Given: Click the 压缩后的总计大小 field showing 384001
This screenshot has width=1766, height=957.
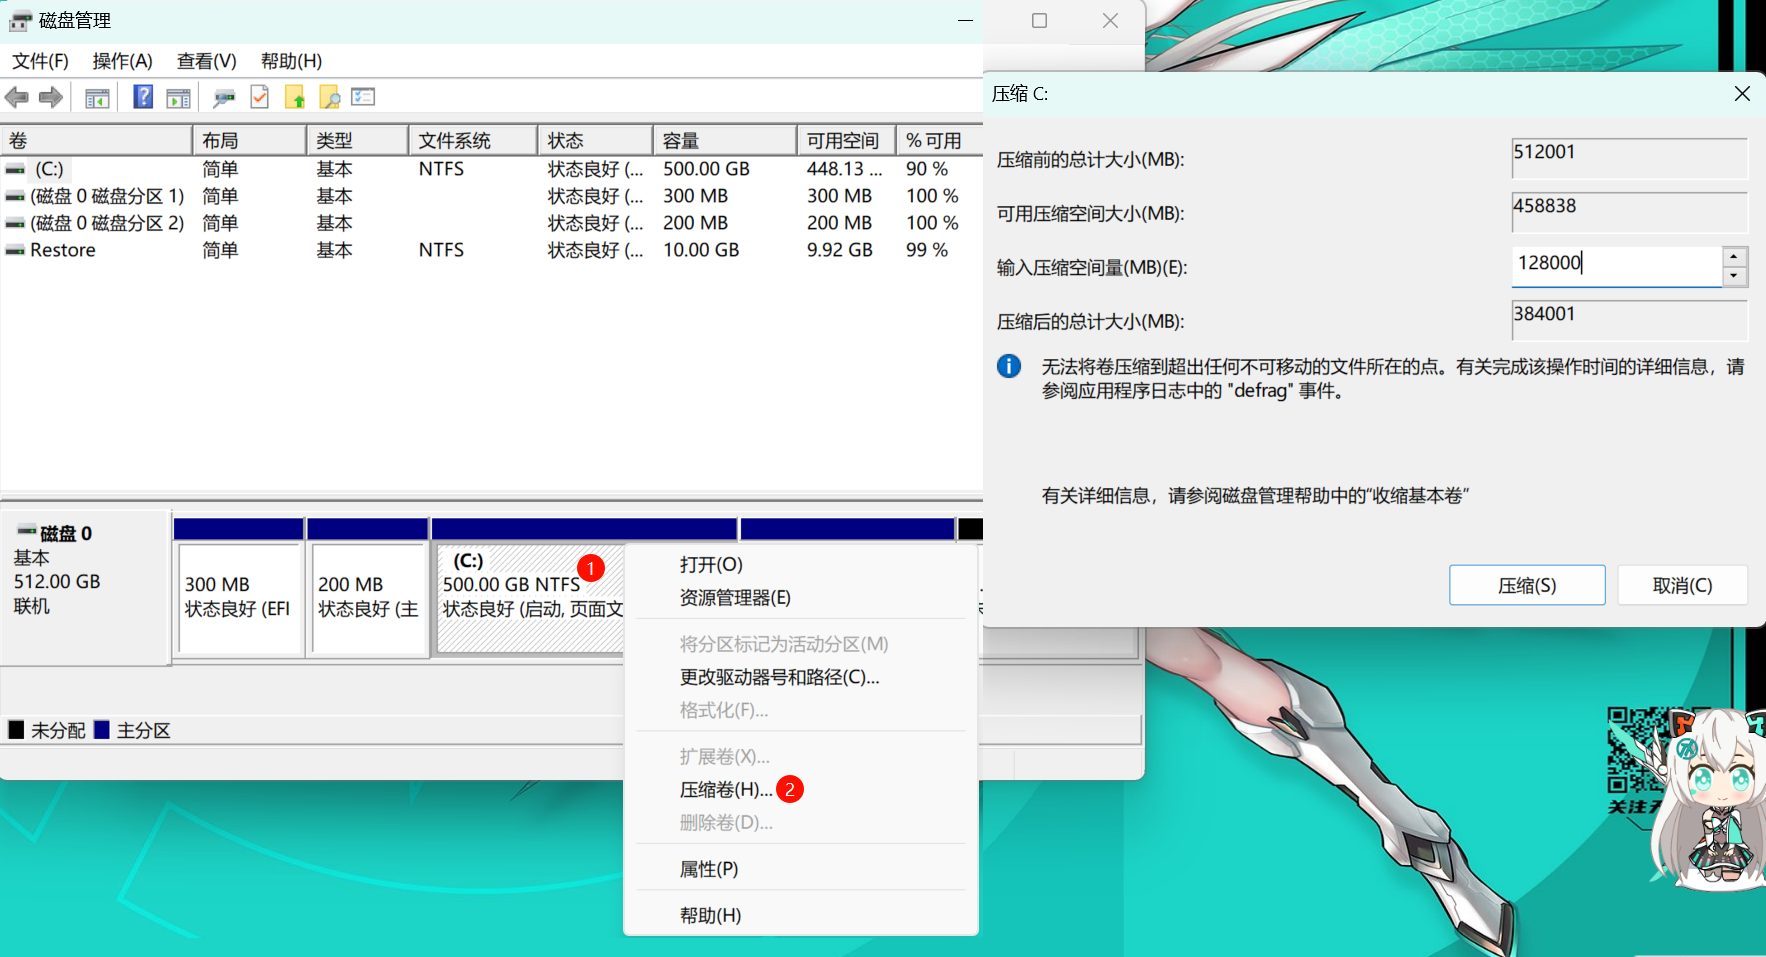Looking at the screenshot, I should pos(1630,320).
